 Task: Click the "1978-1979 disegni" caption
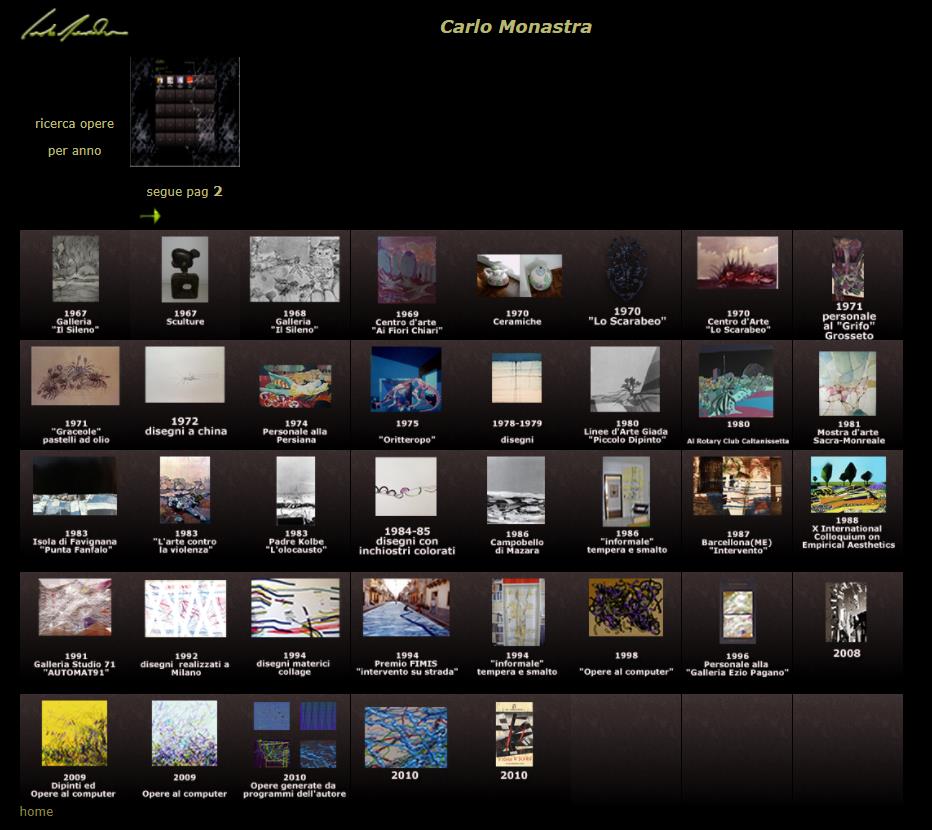pyautogui.click(x=517, y=432)
